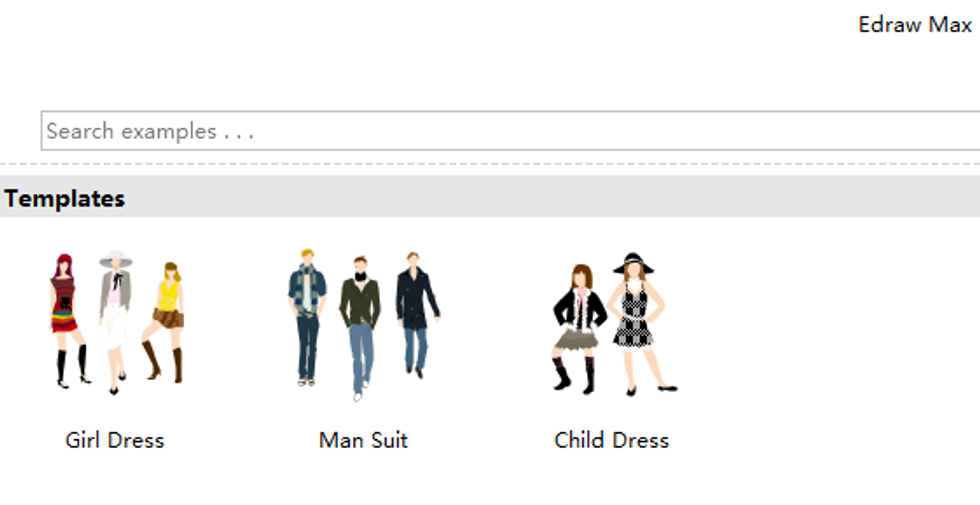The height and width of the screenshot is (505, 980).
Task: Select the blond man wearing a scarf
Action: 307,318
